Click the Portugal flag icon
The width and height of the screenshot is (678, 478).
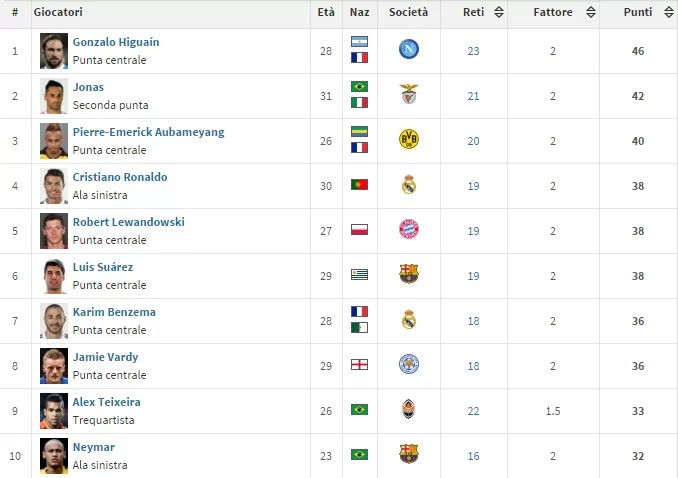[360, 185]
